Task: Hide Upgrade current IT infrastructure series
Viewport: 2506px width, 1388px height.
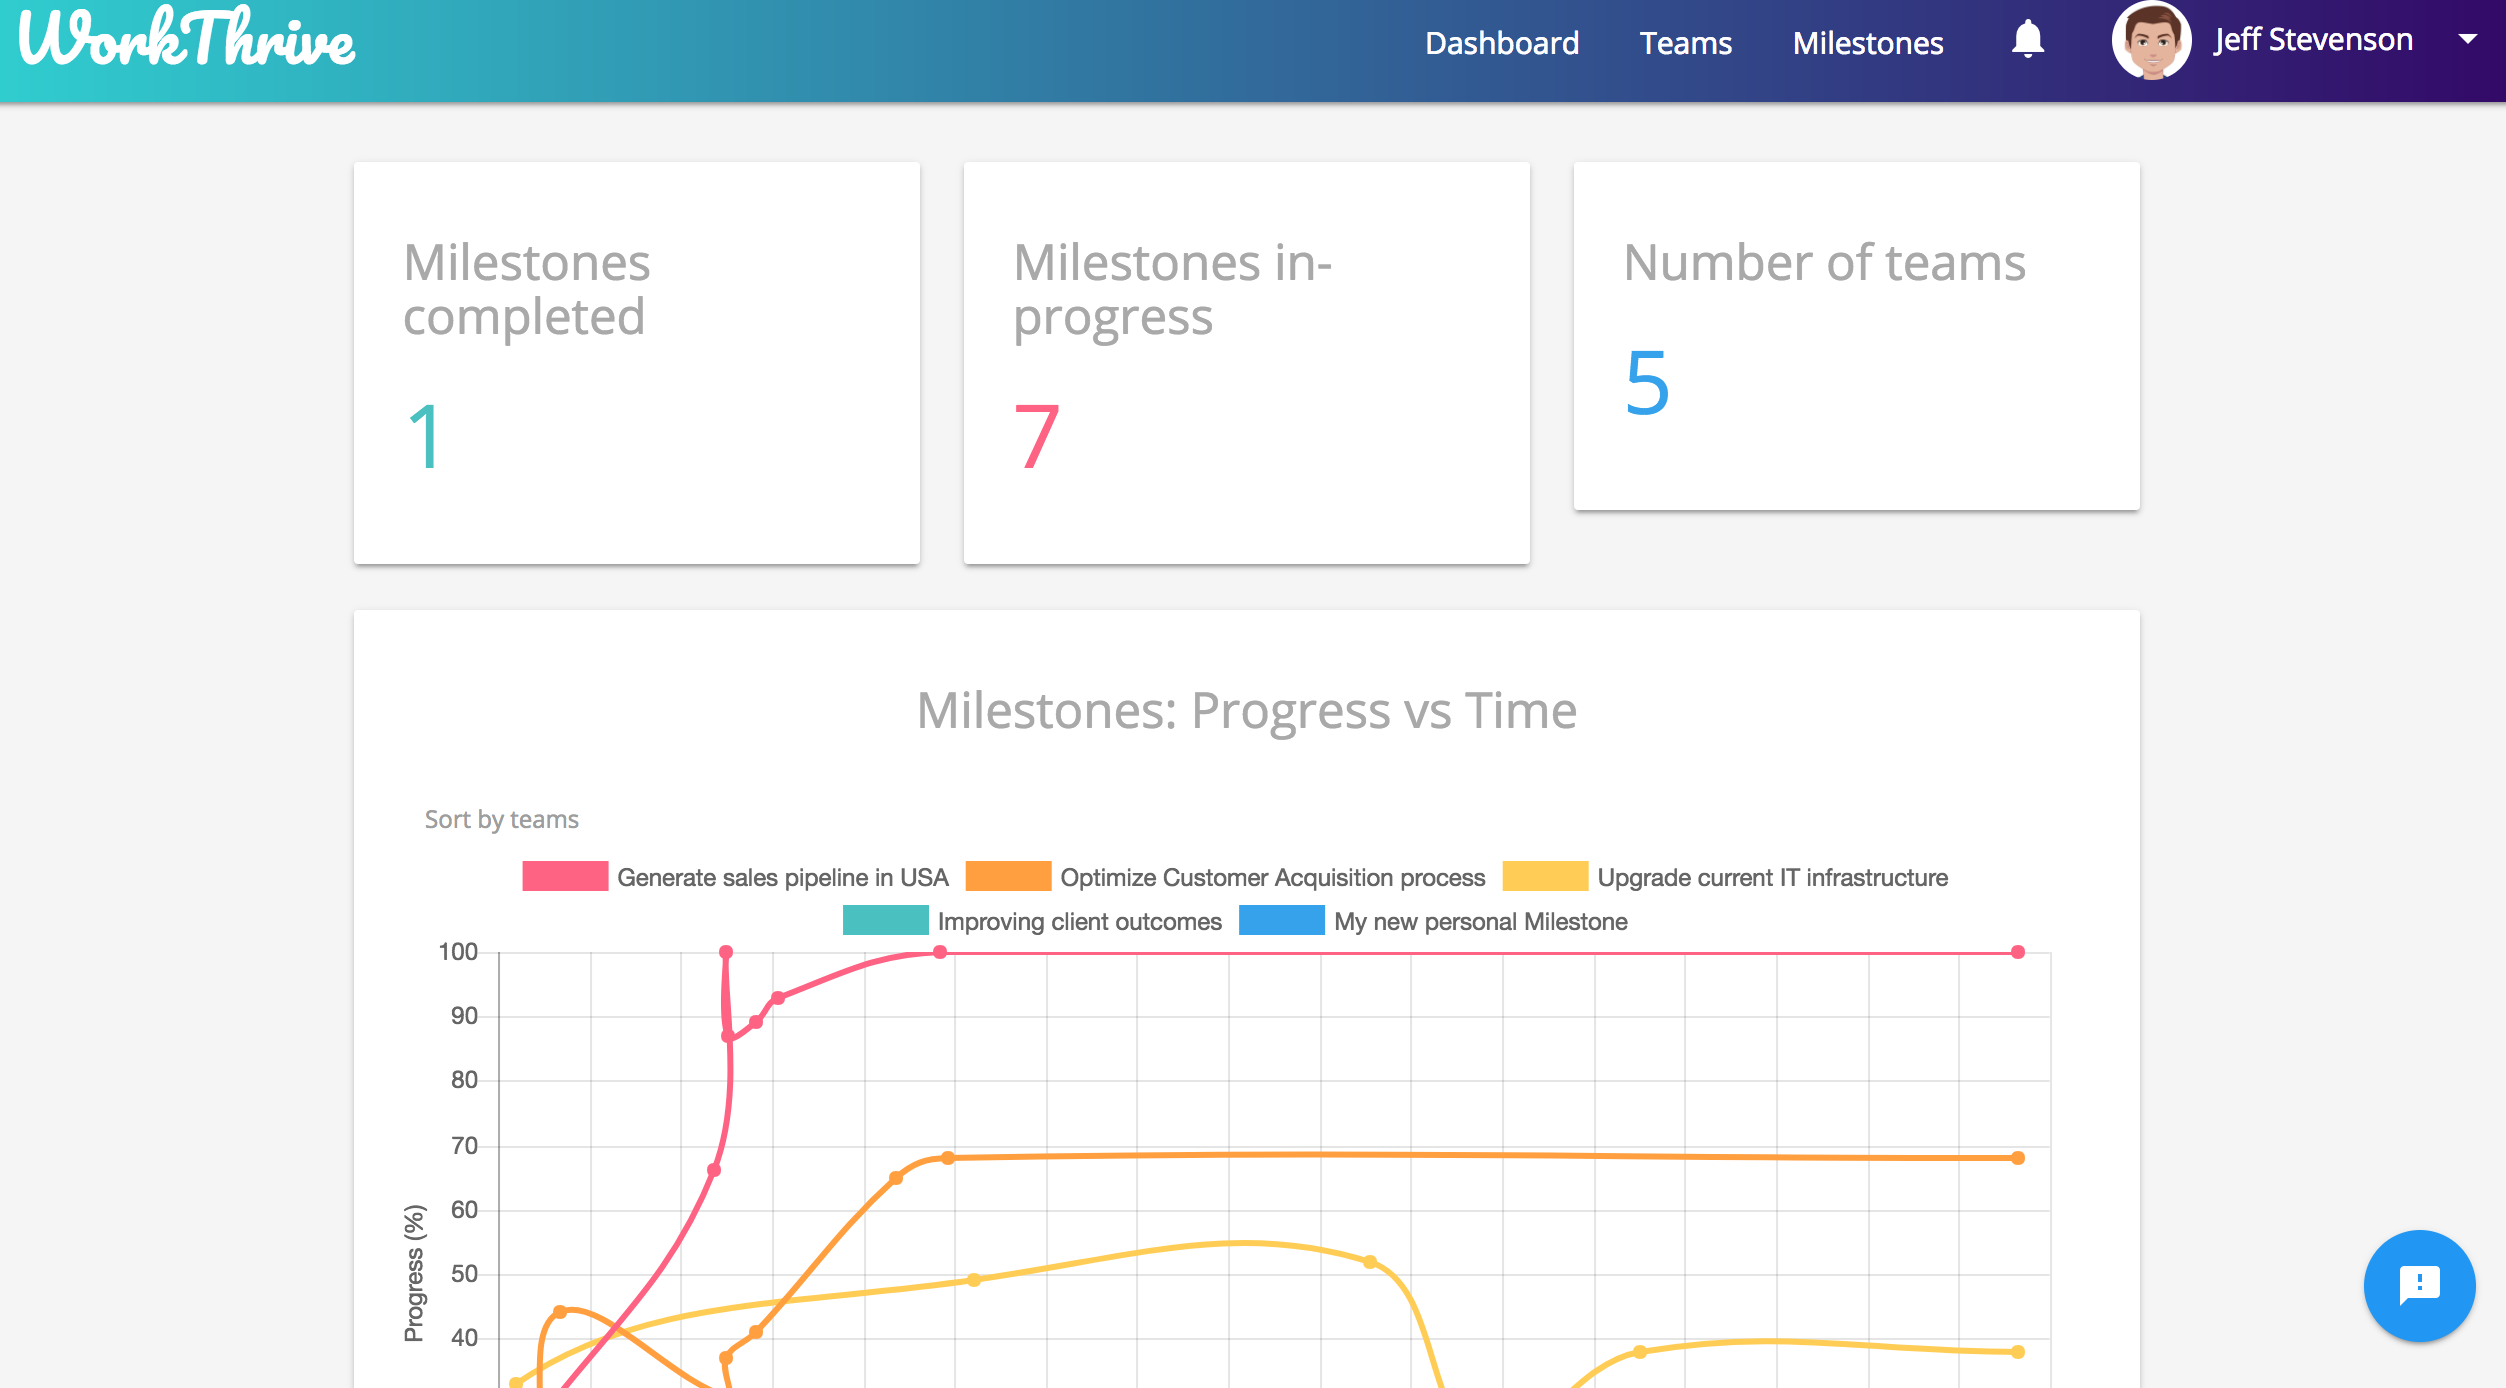Action: 1725,877
